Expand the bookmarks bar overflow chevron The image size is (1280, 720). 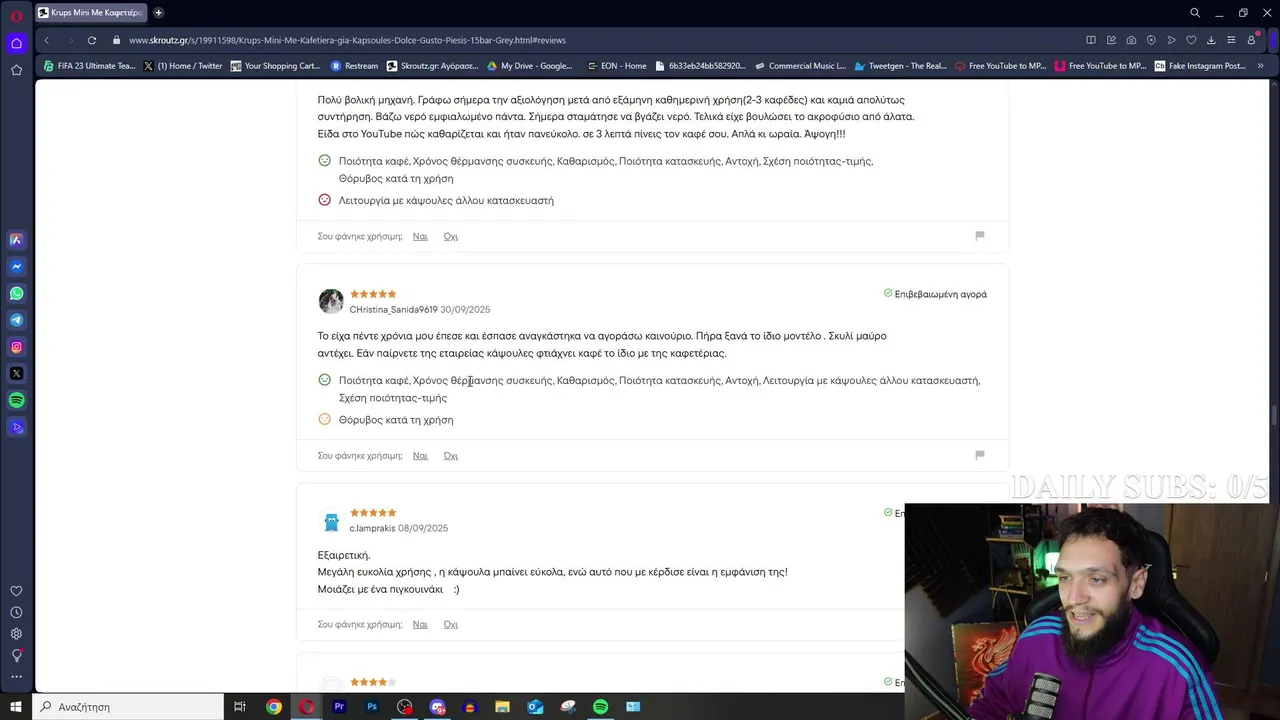tap(1260, 66)
